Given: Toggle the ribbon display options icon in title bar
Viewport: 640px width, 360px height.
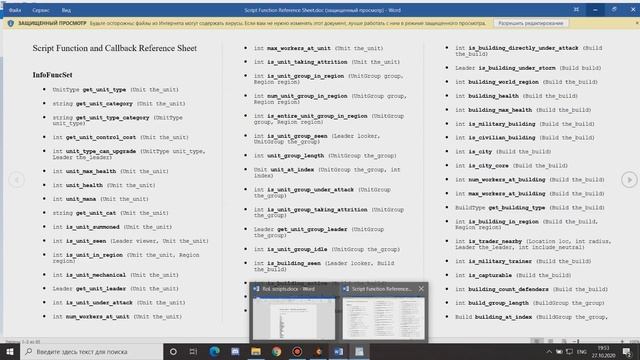Looking at the screenshot, I should (576, 9).
